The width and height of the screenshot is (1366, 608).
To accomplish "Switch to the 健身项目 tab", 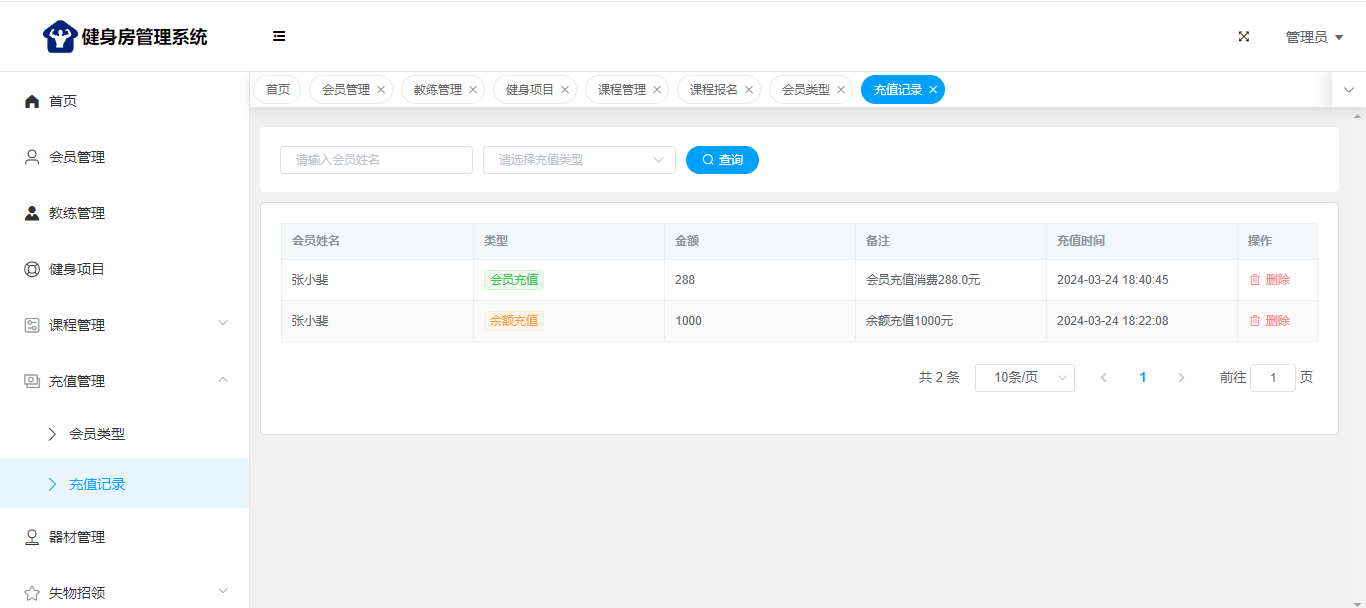I will pyautogui.click(x=529, y=90).
